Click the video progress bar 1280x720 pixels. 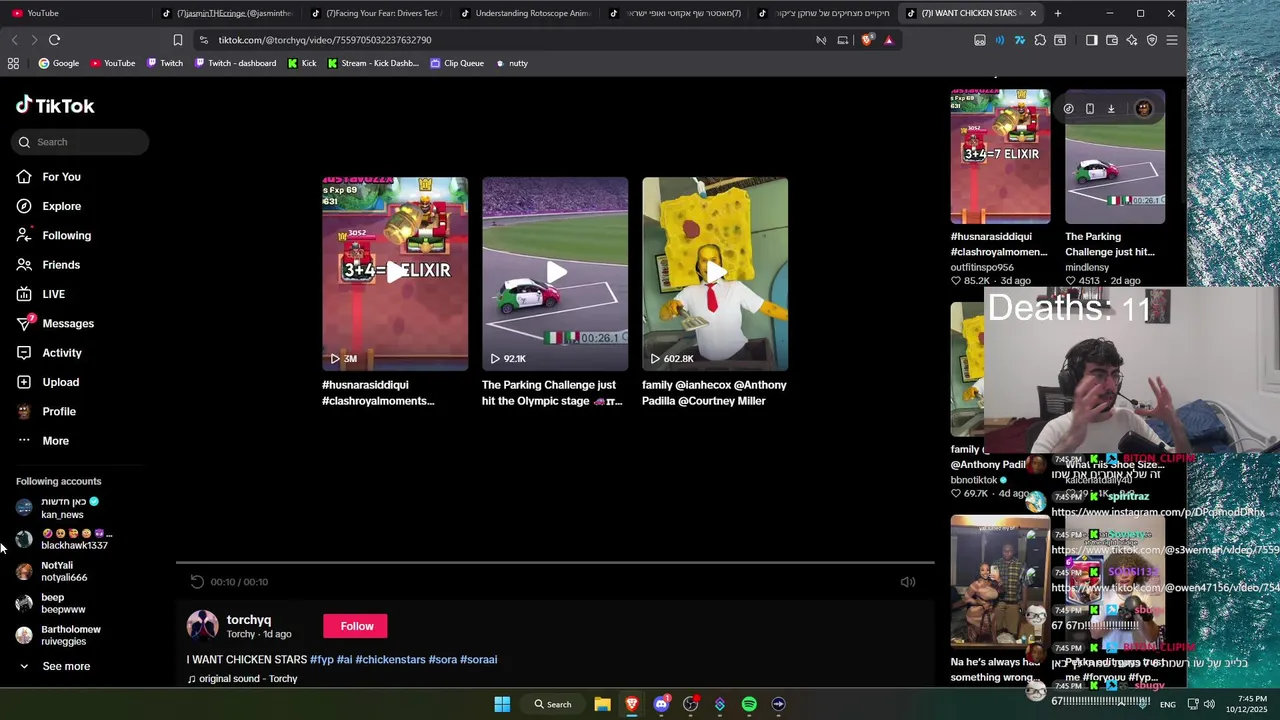(x=555, y=563)
